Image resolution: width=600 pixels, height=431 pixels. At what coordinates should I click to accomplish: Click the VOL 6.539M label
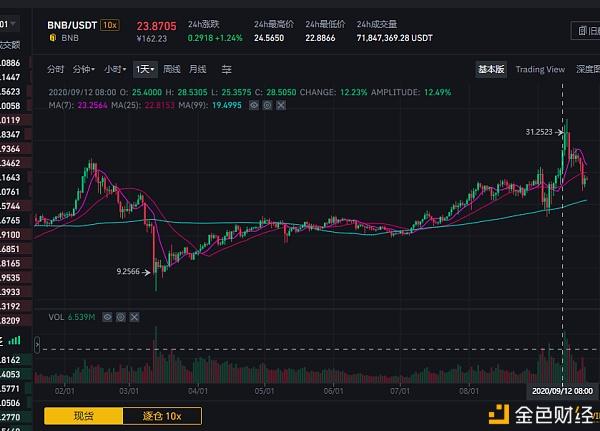[72, 317]
